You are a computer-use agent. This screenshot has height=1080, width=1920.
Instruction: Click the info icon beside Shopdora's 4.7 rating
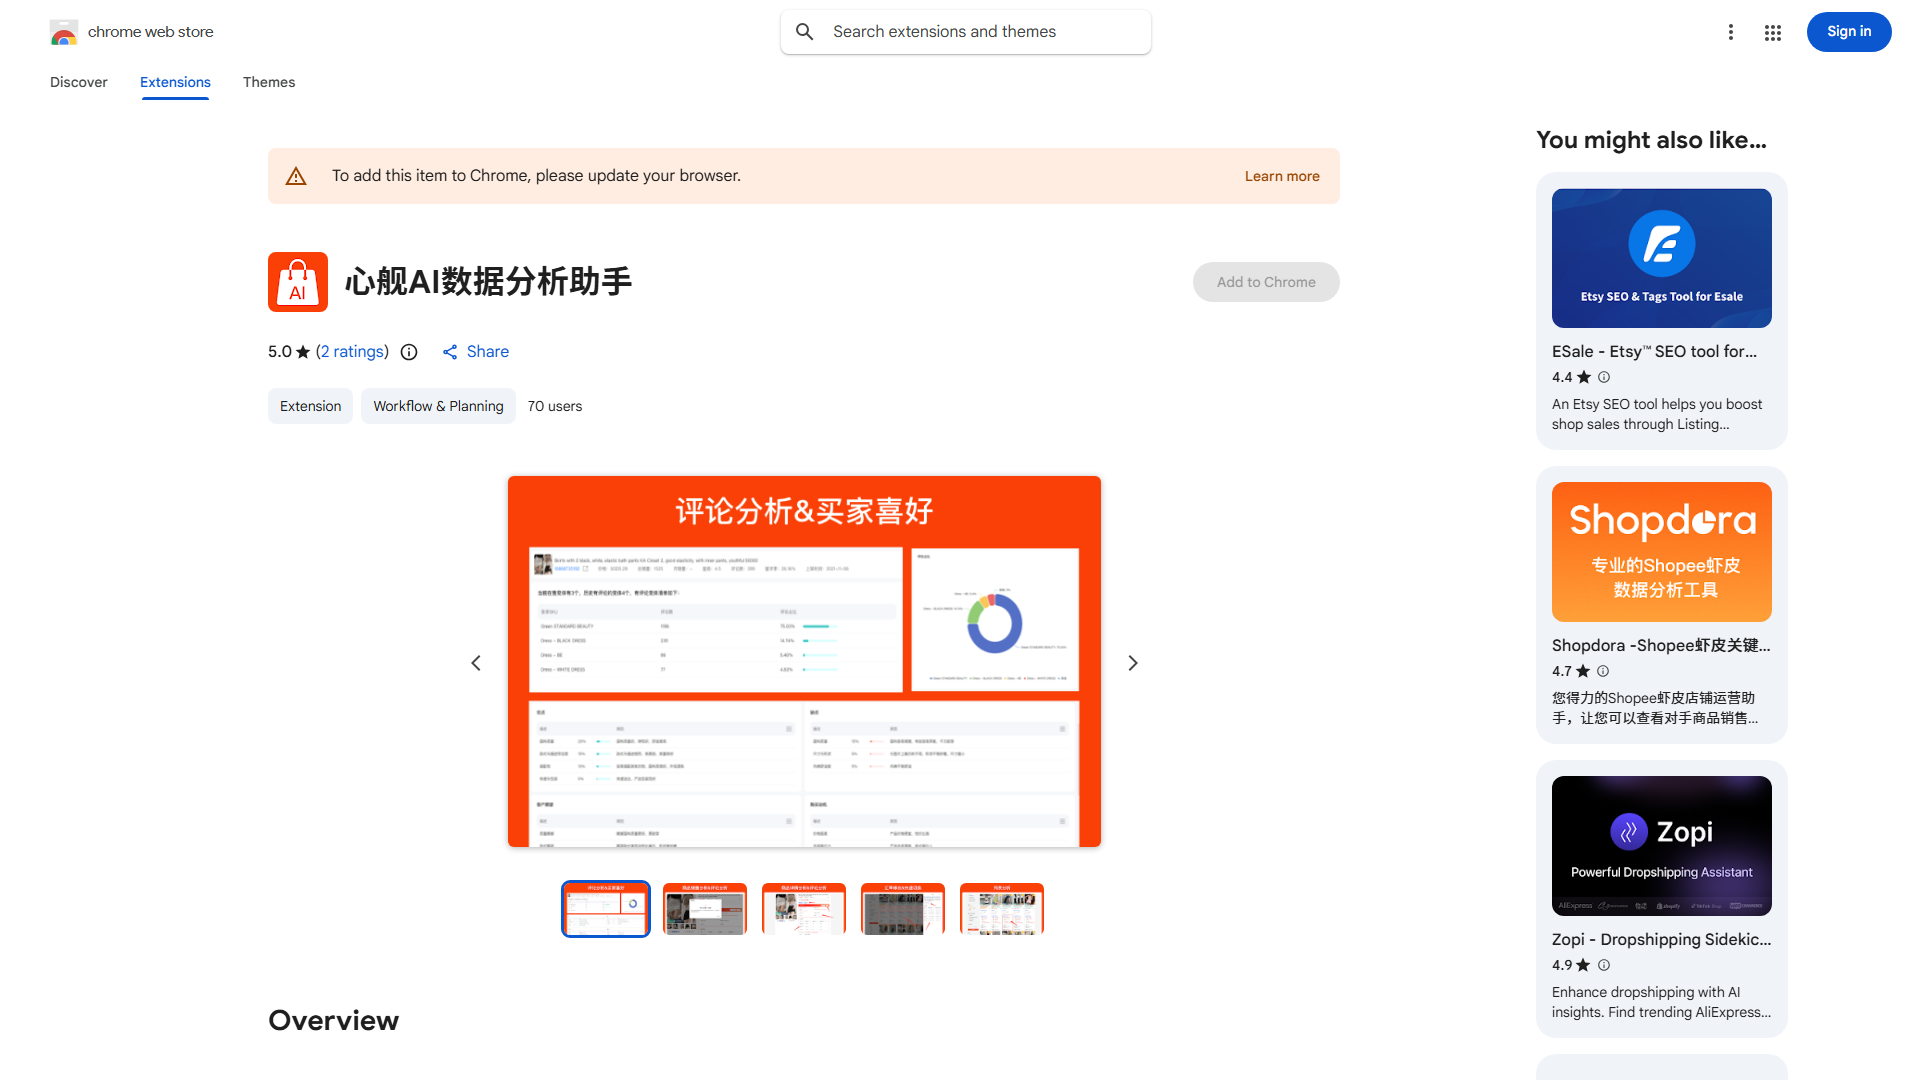pyautogui.click(x=1603, y=671)
